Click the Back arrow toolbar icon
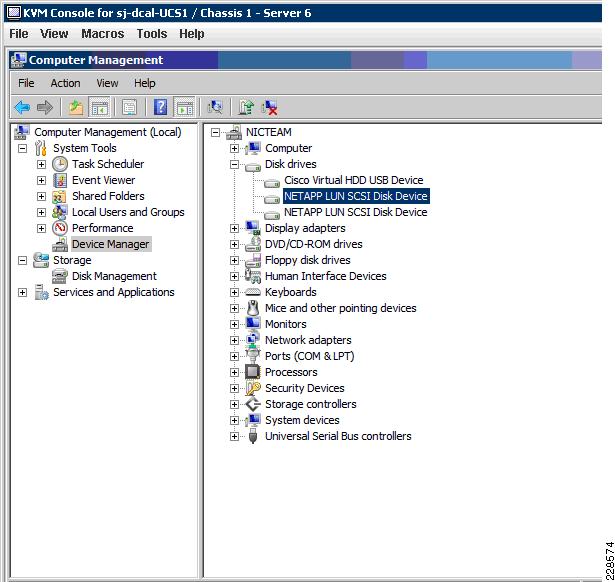 (x=22, y=107)
